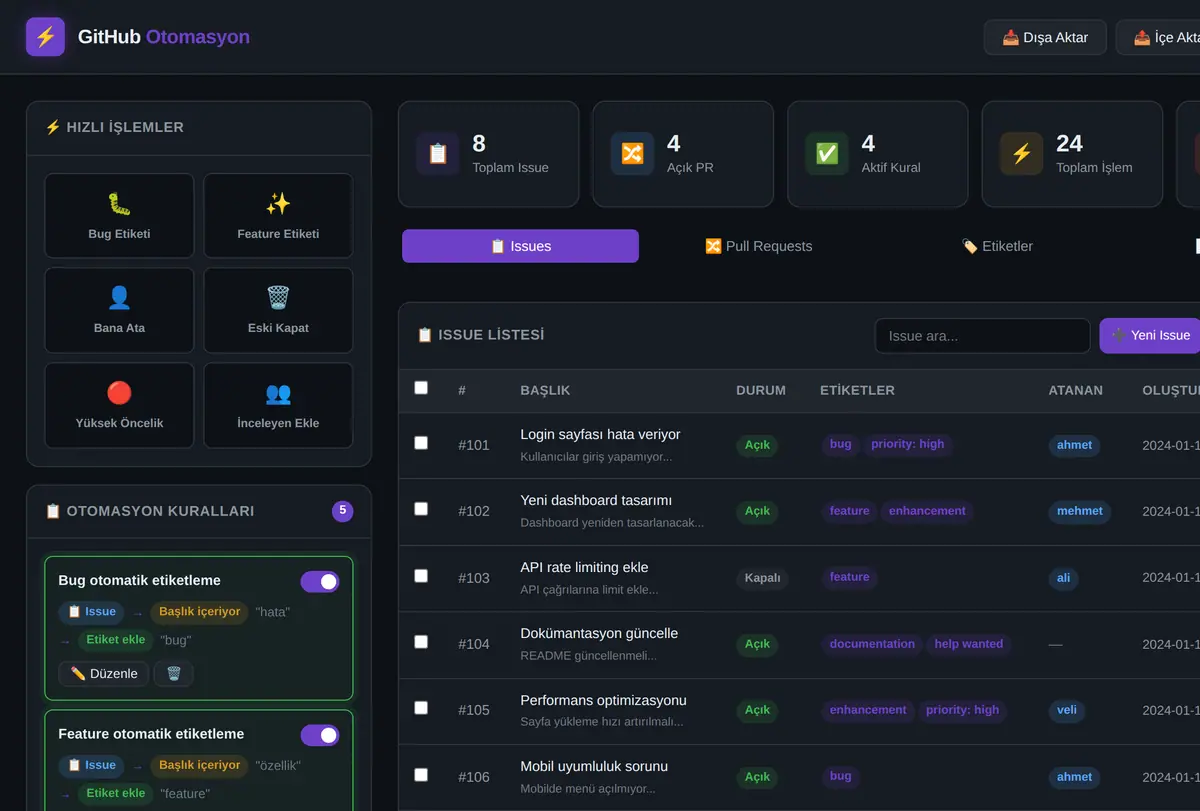
Task: Click Başlık içeriyor condition in Bug rule
Action: click(200, 611)
